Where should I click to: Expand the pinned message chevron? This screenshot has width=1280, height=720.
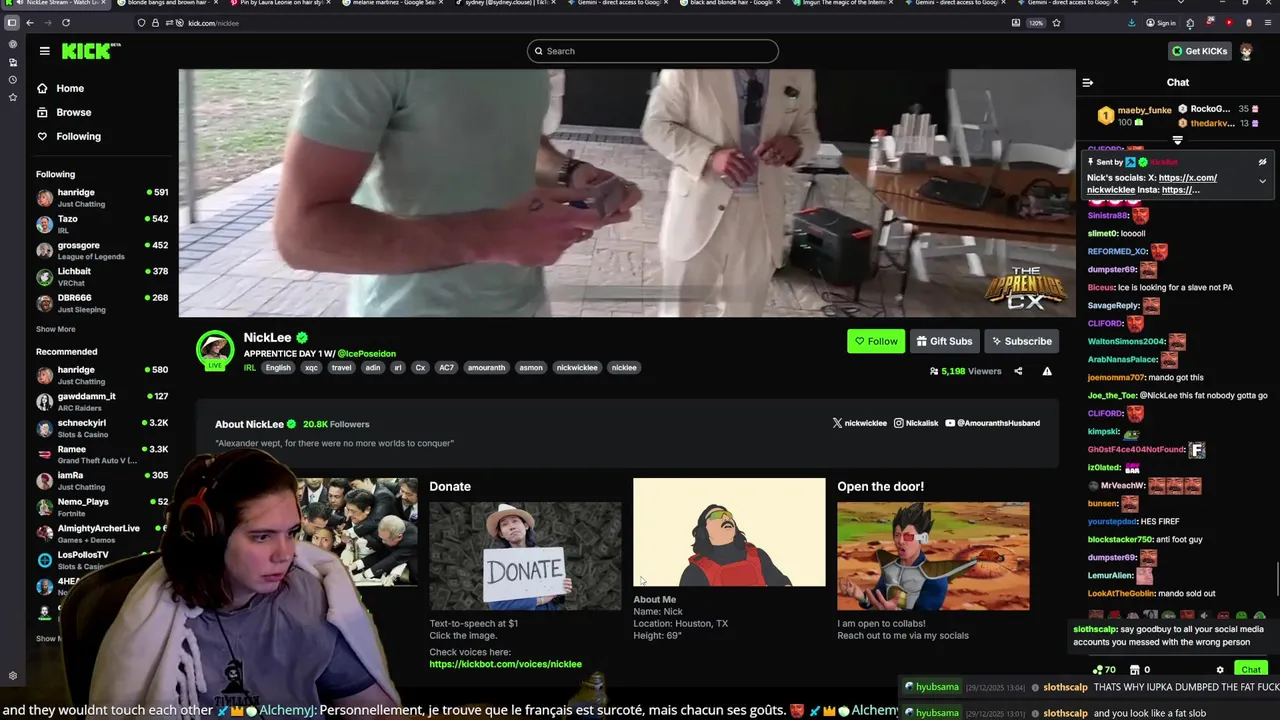1262,181
